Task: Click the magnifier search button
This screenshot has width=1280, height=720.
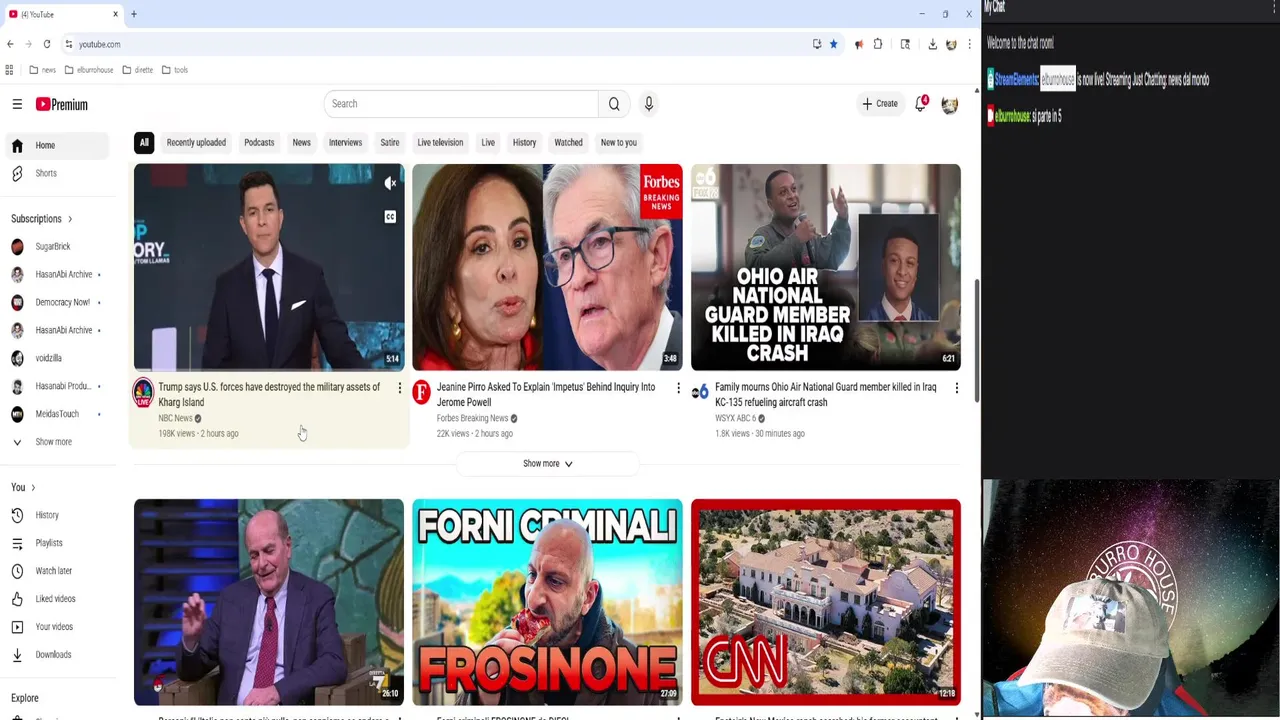Action: (x=614, y=104)
